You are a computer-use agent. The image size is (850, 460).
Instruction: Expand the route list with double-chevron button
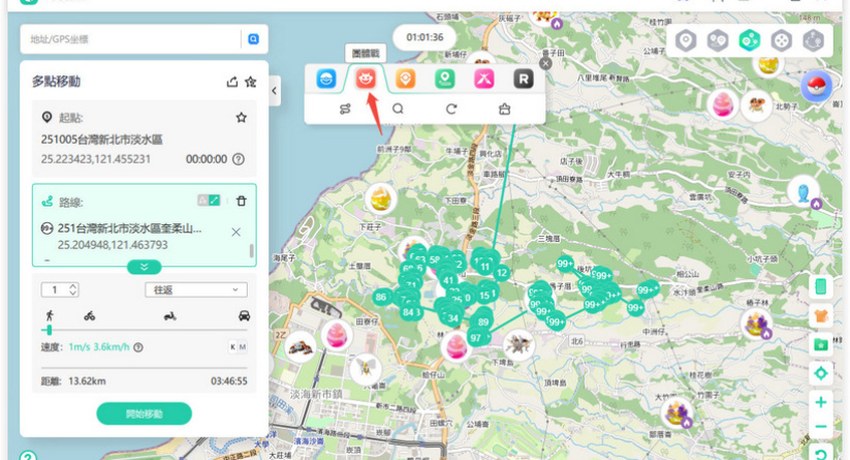(144, 267)
